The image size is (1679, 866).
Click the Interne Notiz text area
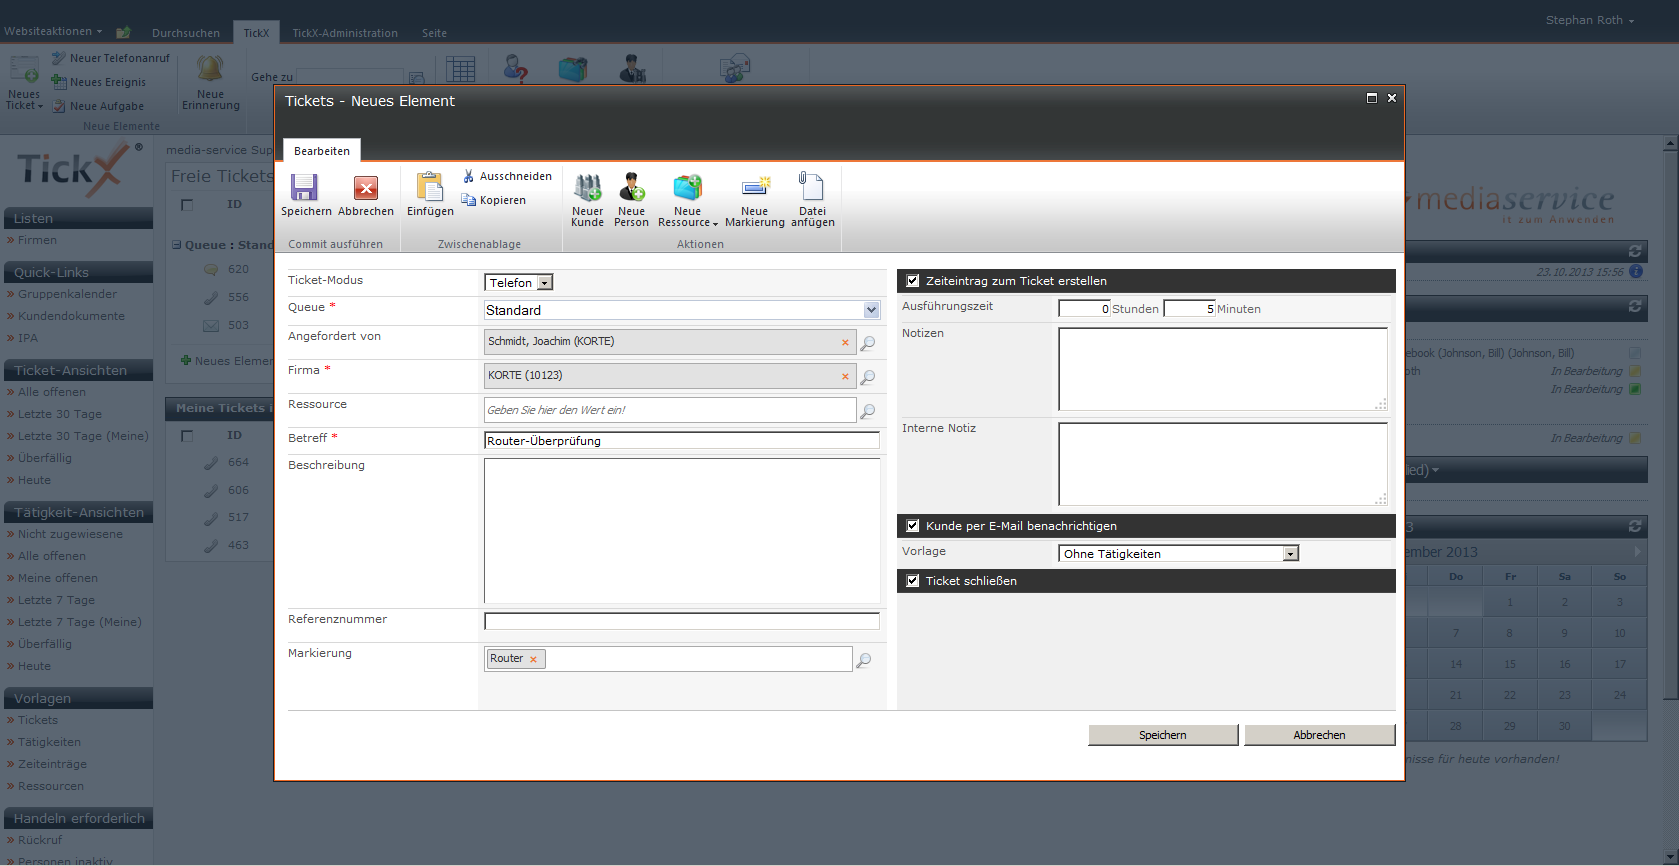pyautogui.click(x=1223, y=464)
